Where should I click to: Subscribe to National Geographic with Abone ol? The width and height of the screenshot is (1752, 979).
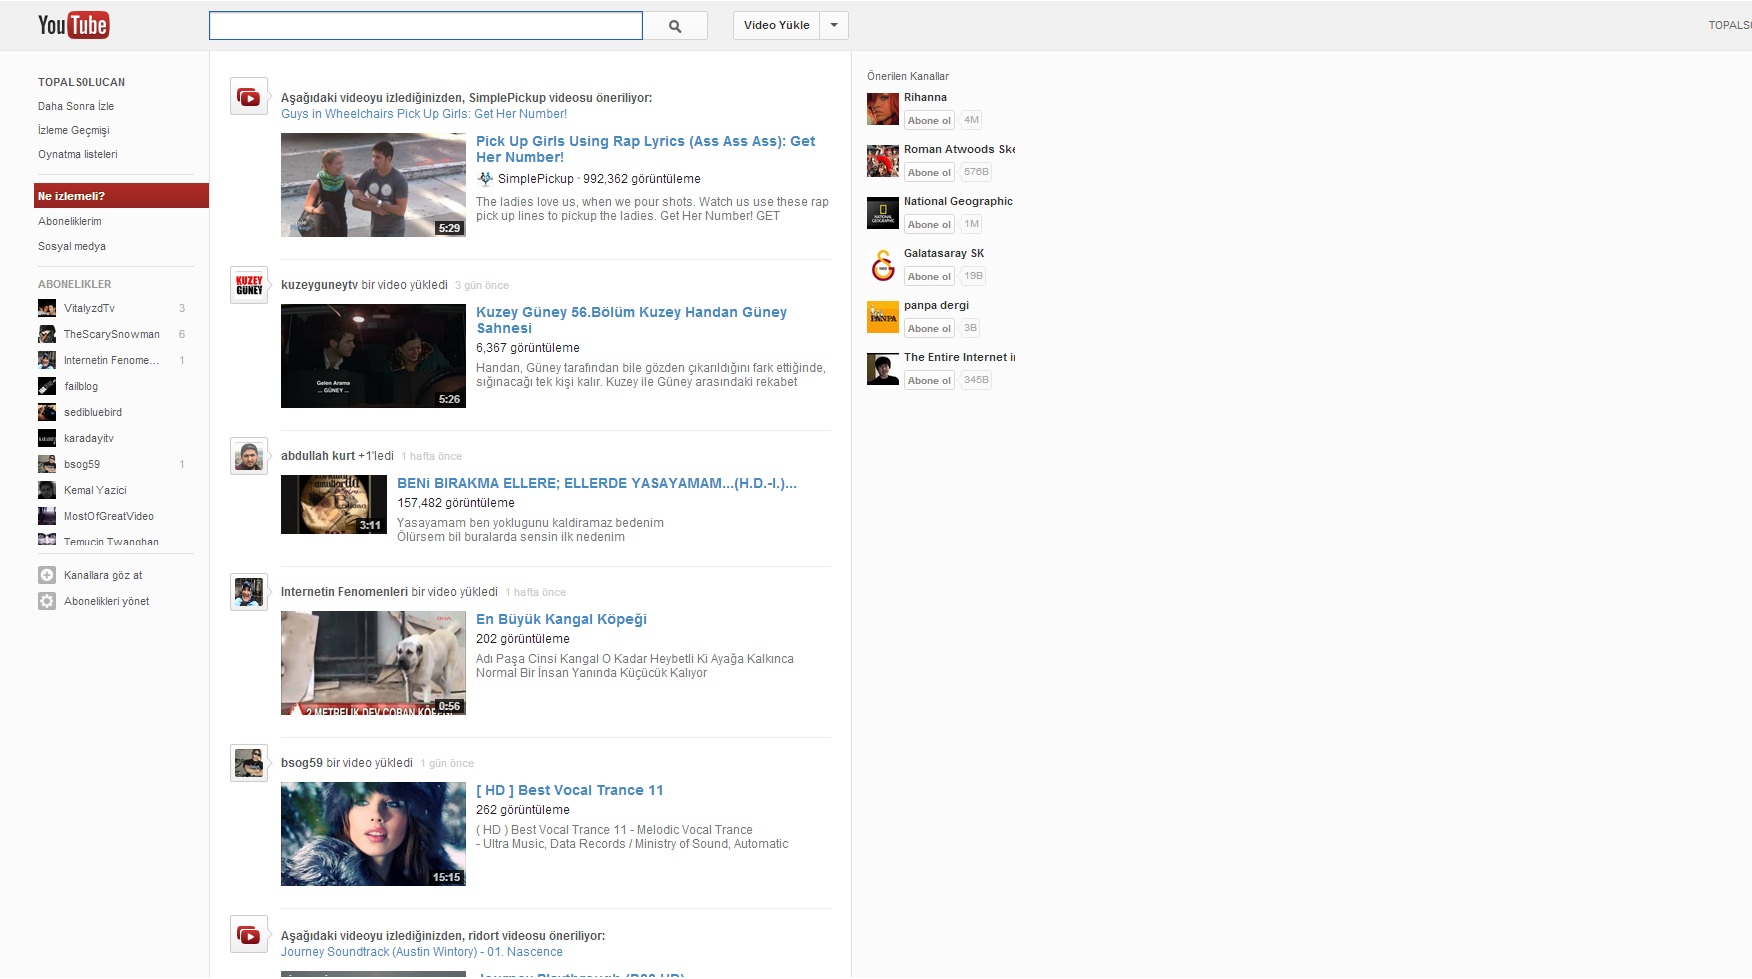tap(929, 224)
